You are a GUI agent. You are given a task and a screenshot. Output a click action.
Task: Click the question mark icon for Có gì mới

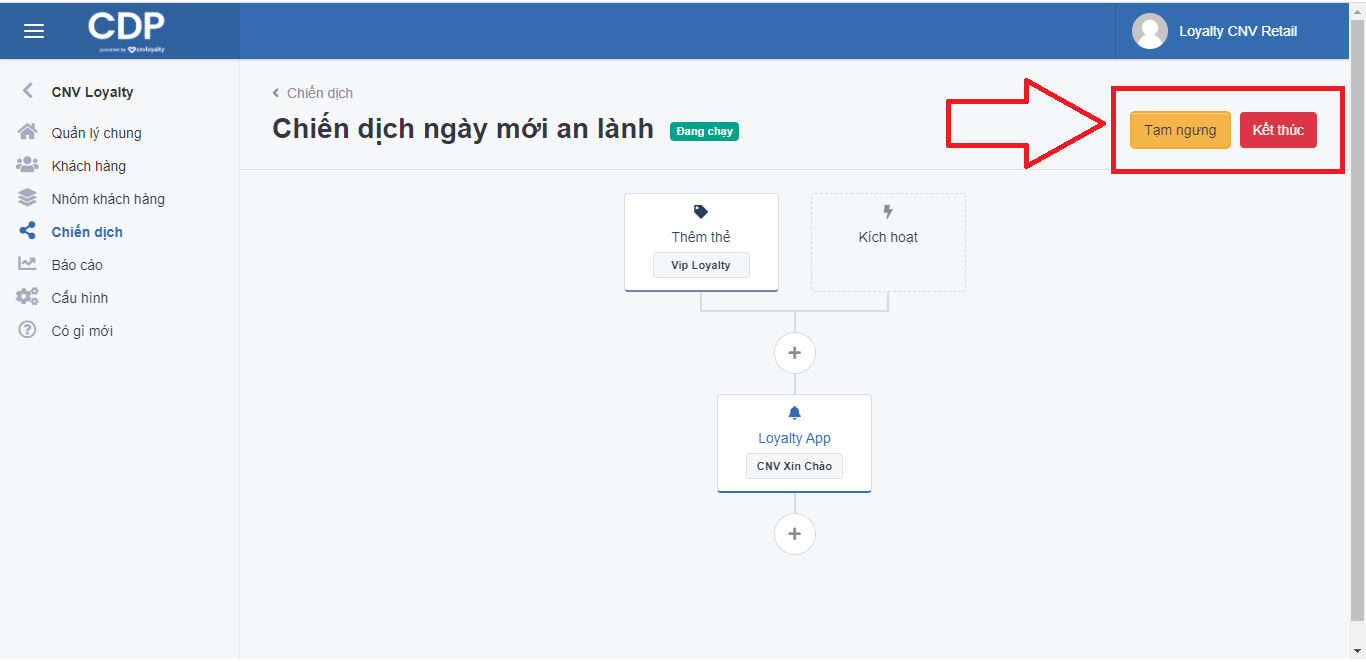(x=28, y=330)
